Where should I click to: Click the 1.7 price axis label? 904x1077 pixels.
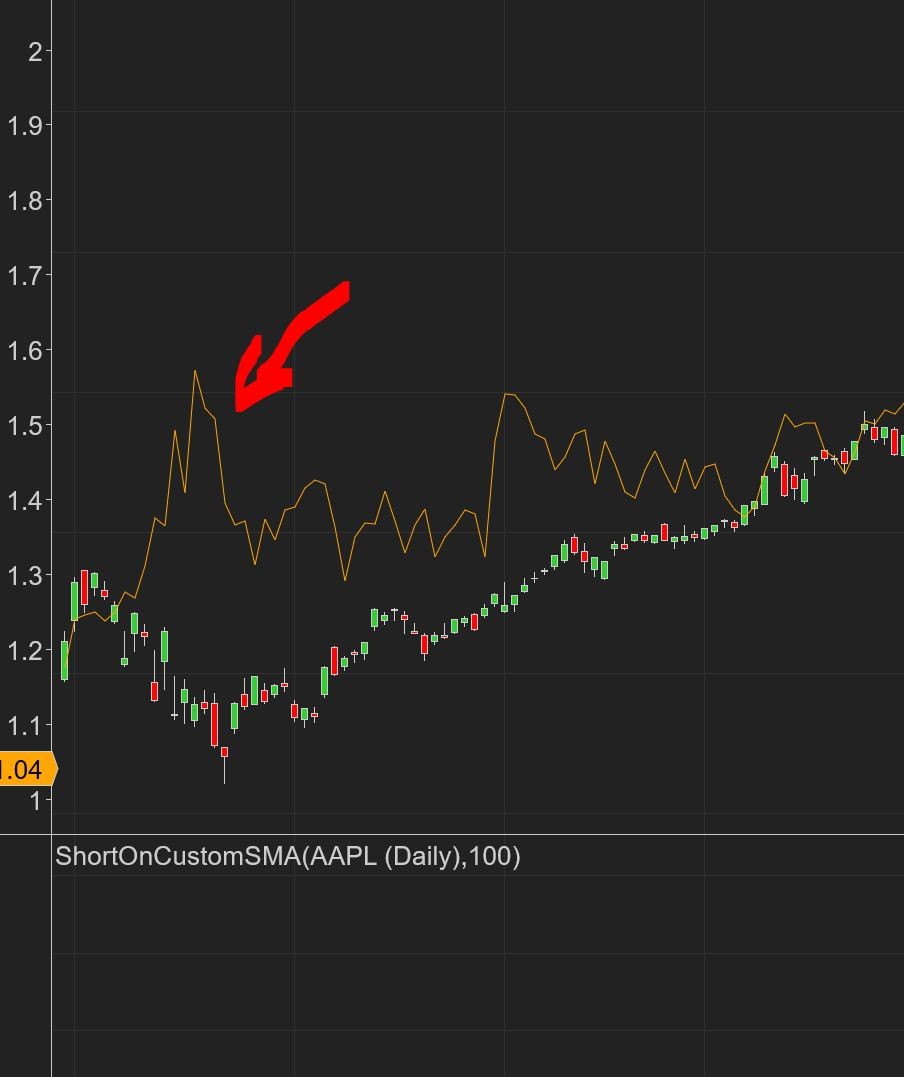(25, 276)
